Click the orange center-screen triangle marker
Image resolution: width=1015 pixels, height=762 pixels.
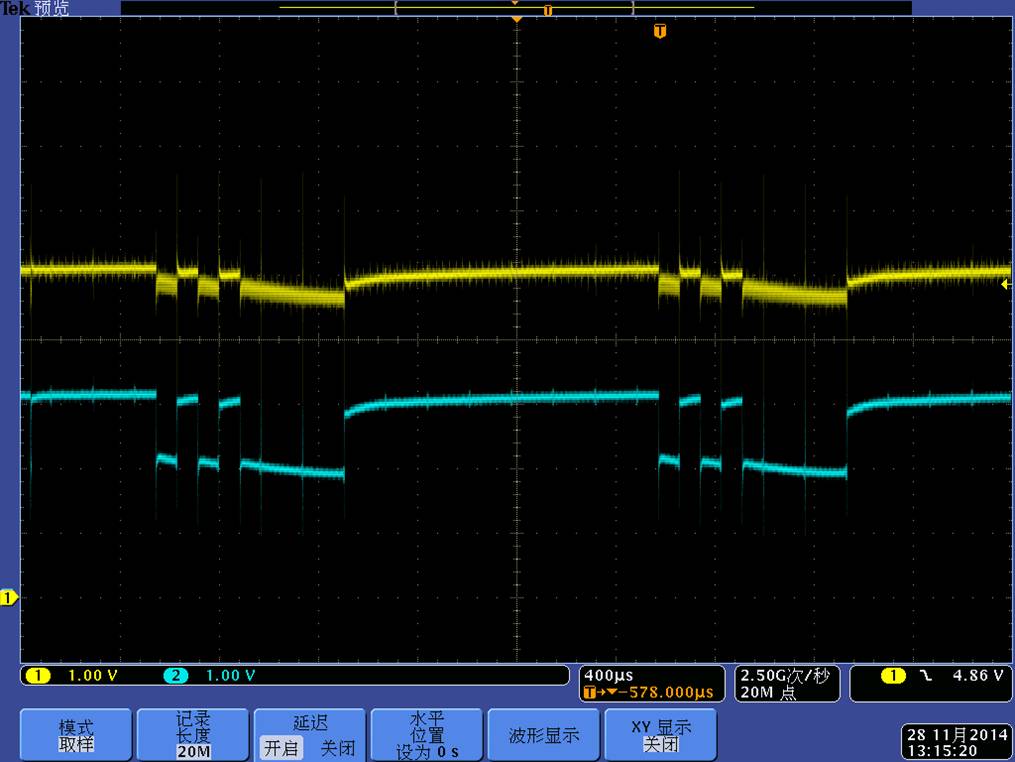pos(516,20)
